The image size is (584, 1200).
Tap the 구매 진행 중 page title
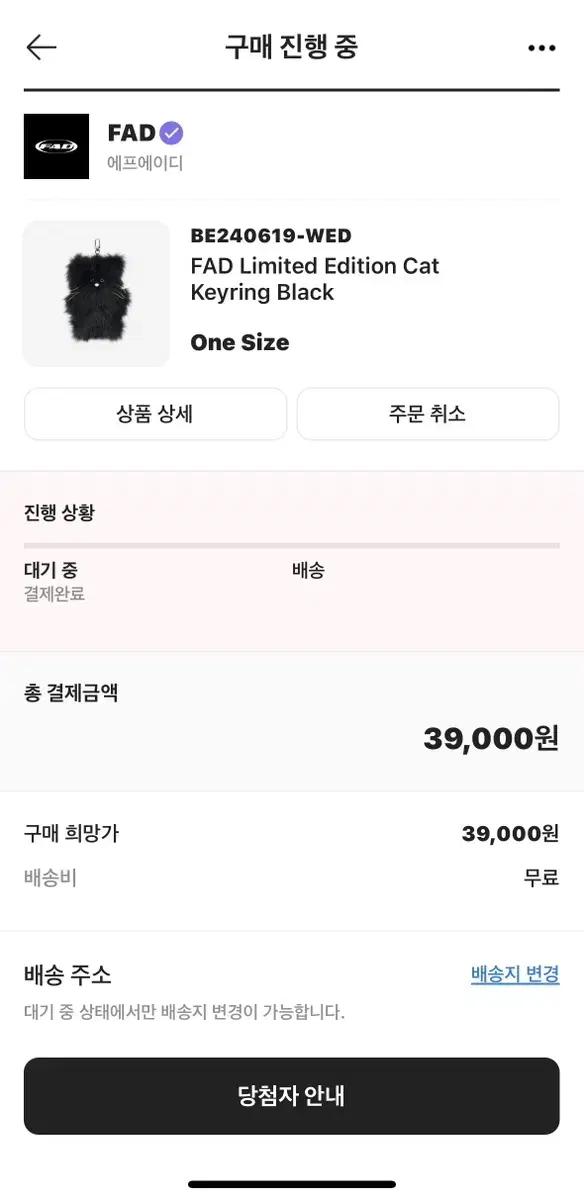291,47
